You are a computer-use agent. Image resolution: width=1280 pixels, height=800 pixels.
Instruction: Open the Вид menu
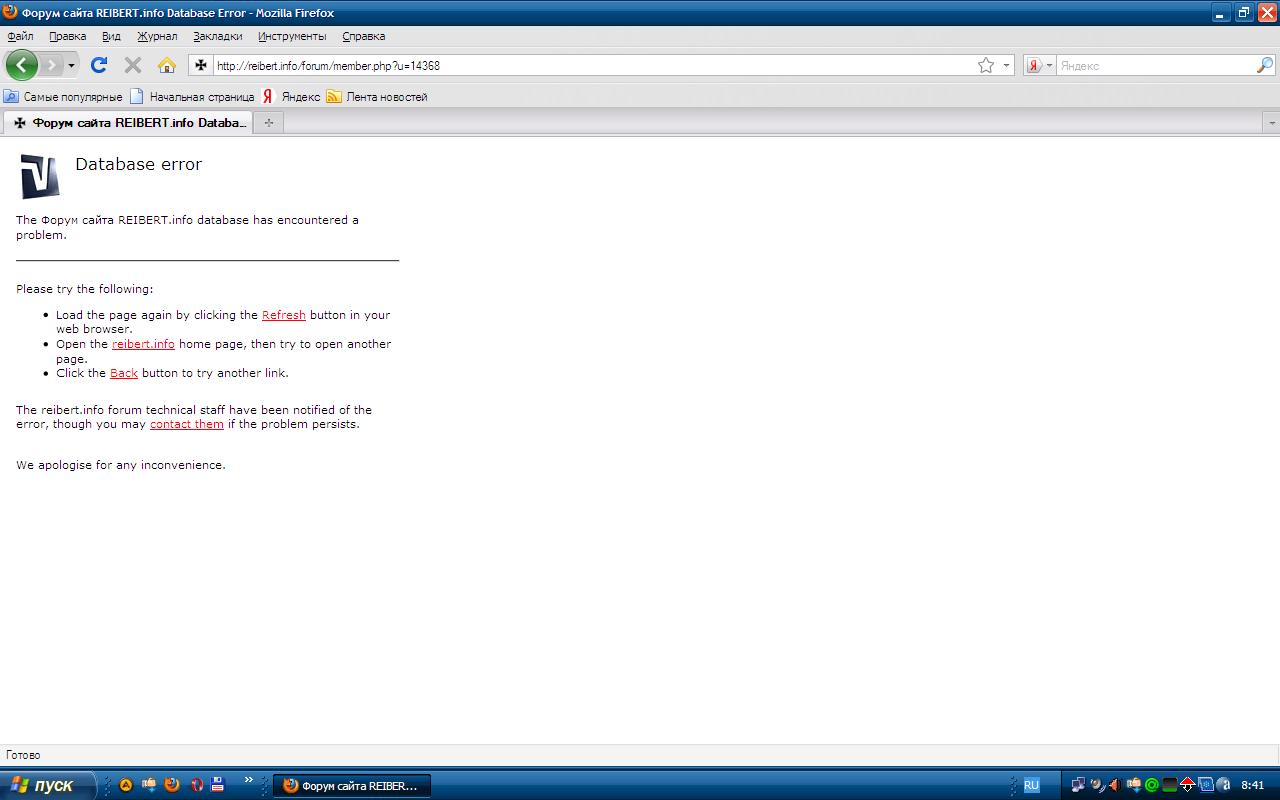111,36
